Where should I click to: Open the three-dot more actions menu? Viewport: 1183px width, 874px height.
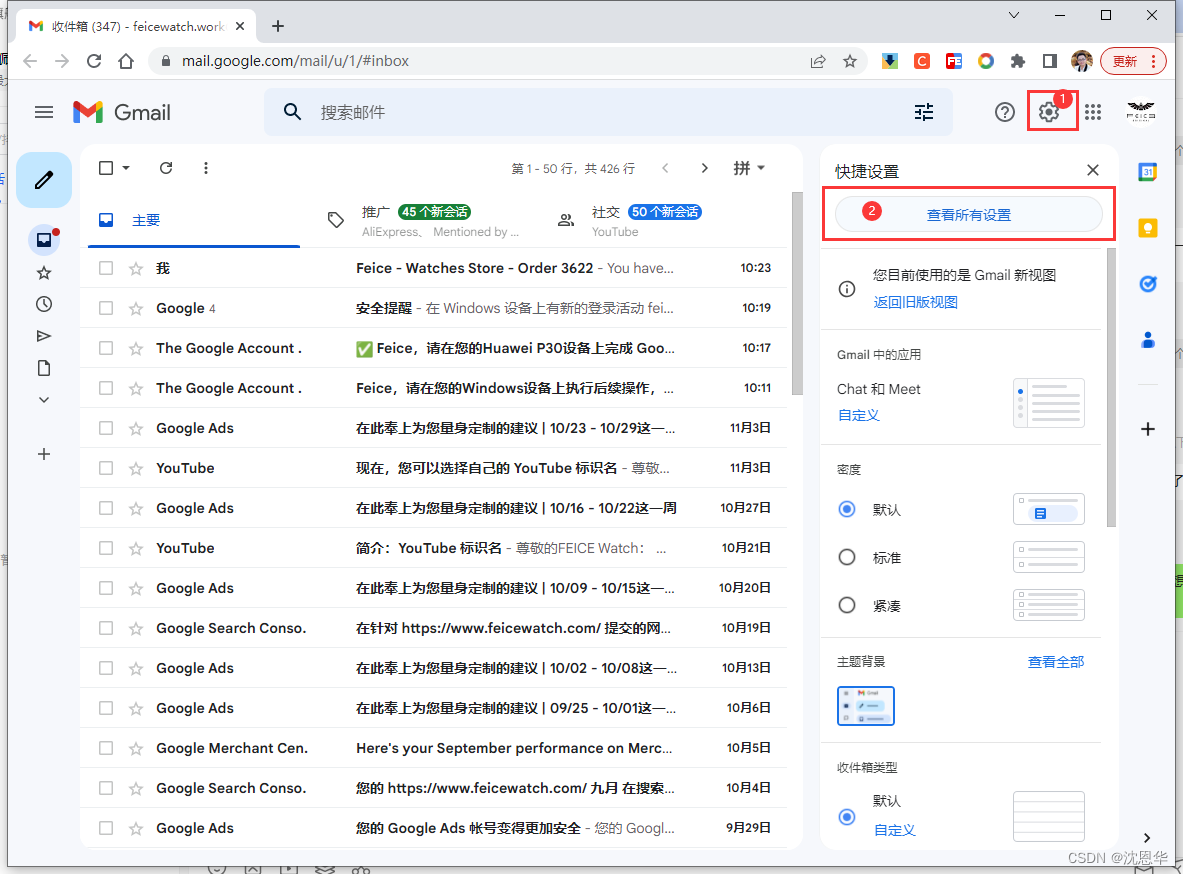[205, 168]
